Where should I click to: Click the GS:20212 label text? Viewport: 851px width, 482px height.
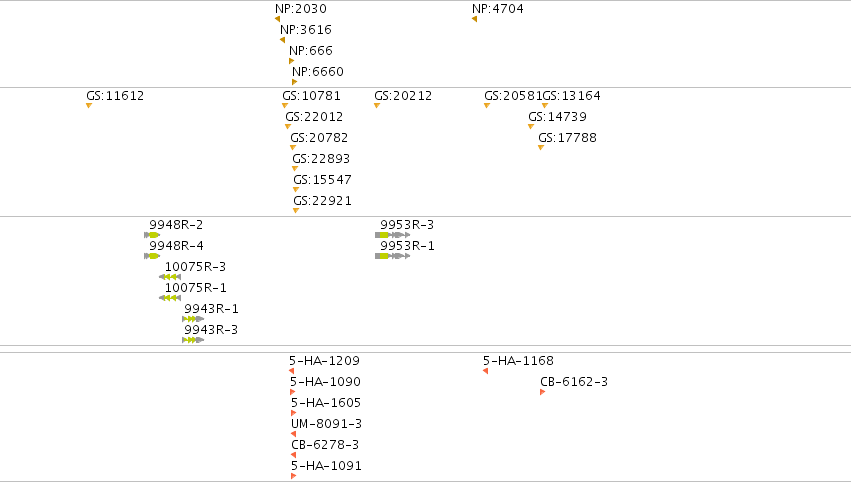point(403,96)
